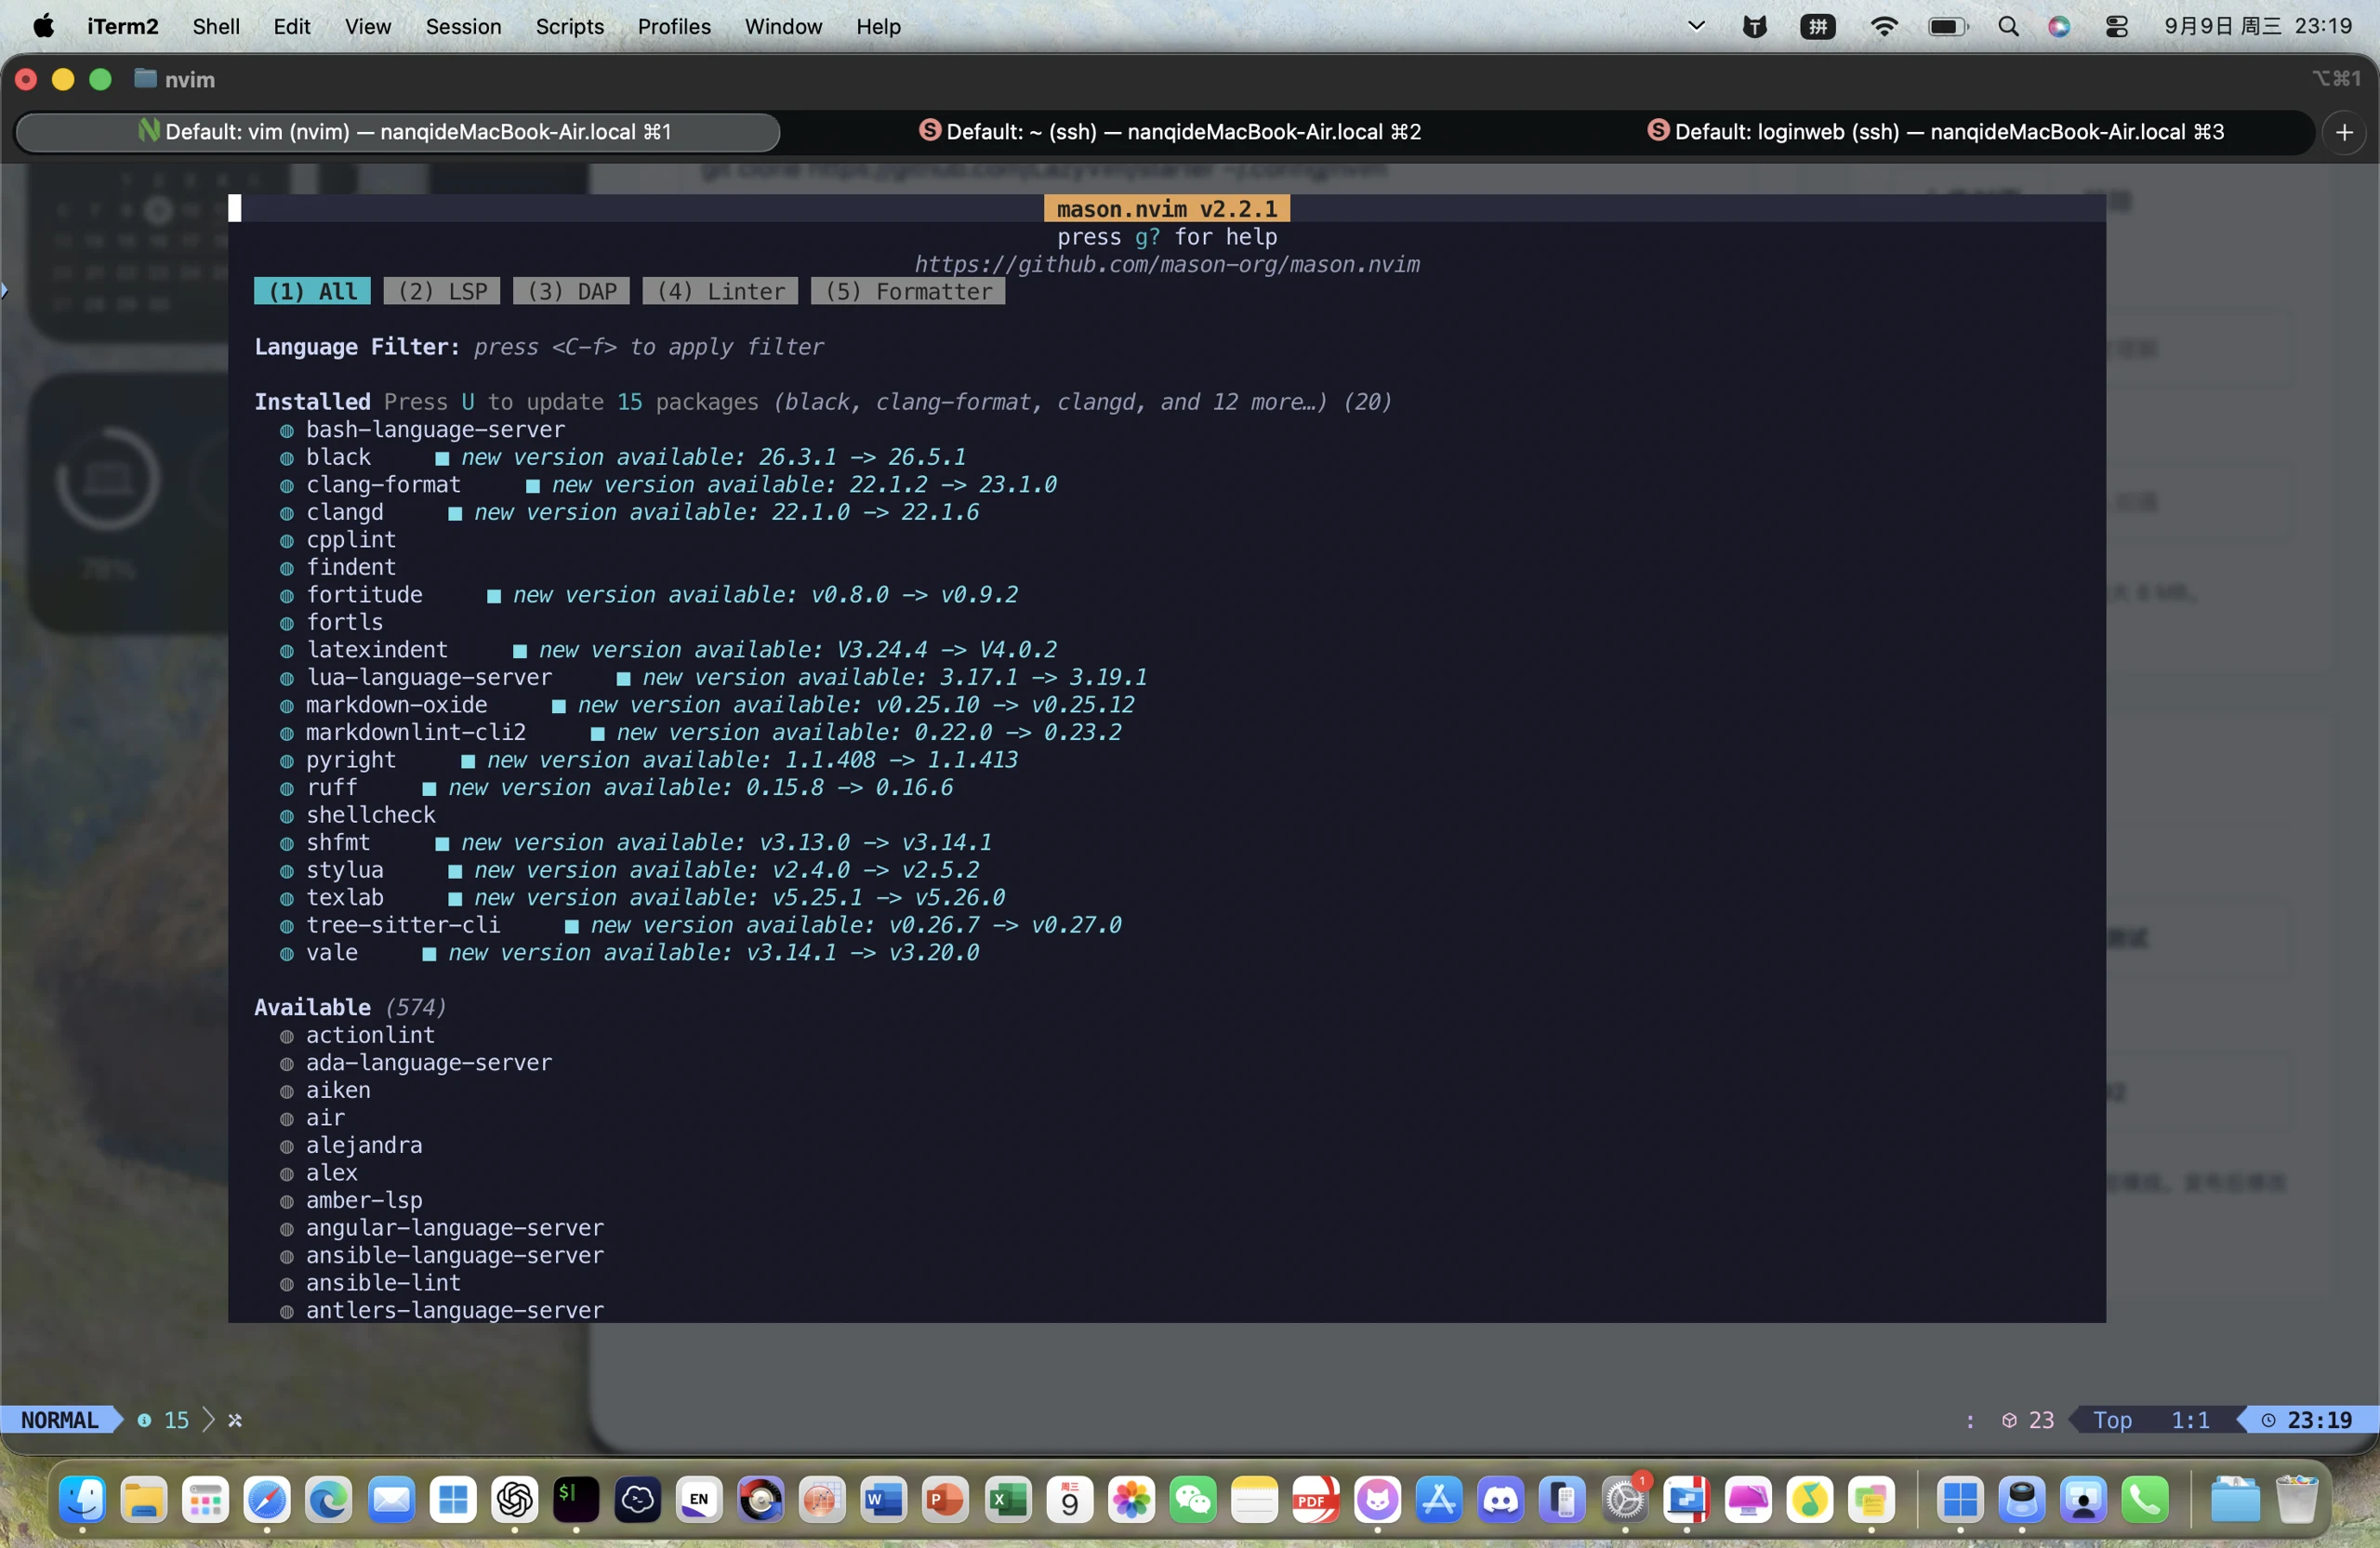This screenshot has height=1548, width=2380.
Task: Expand hidden menu bar items chevron
Action: 1696,26
